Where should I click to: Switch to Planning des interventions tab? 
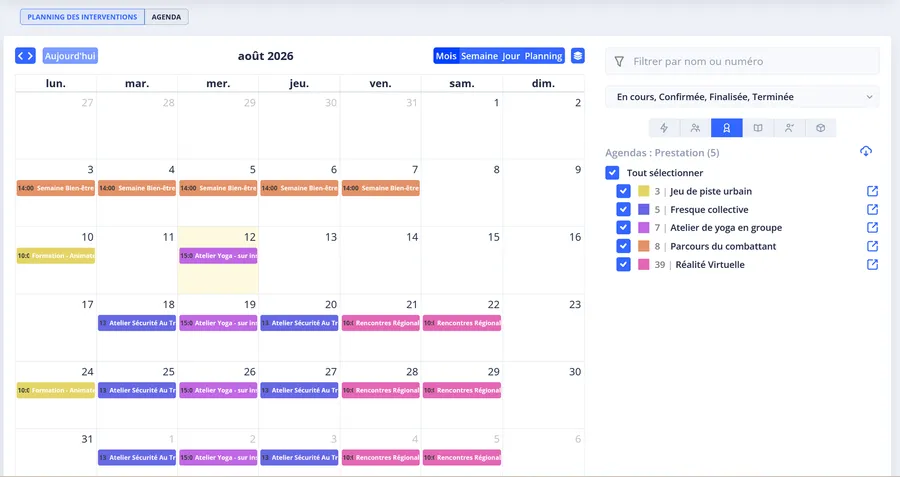tap(82, 17)
